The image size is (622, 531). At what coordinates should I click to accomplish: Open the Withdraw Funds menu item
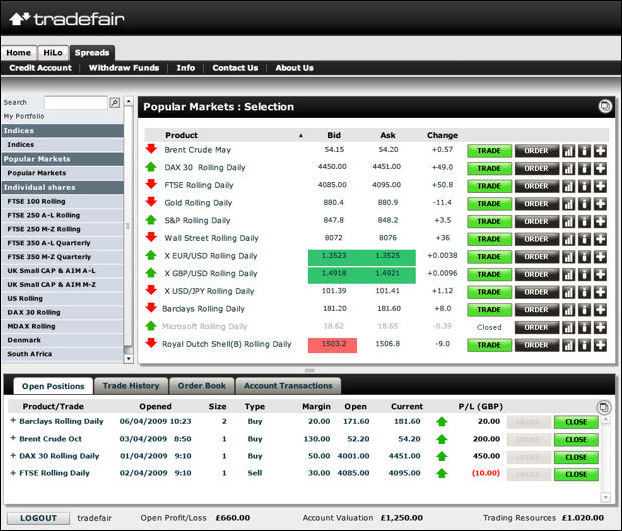tap(124, 68)
